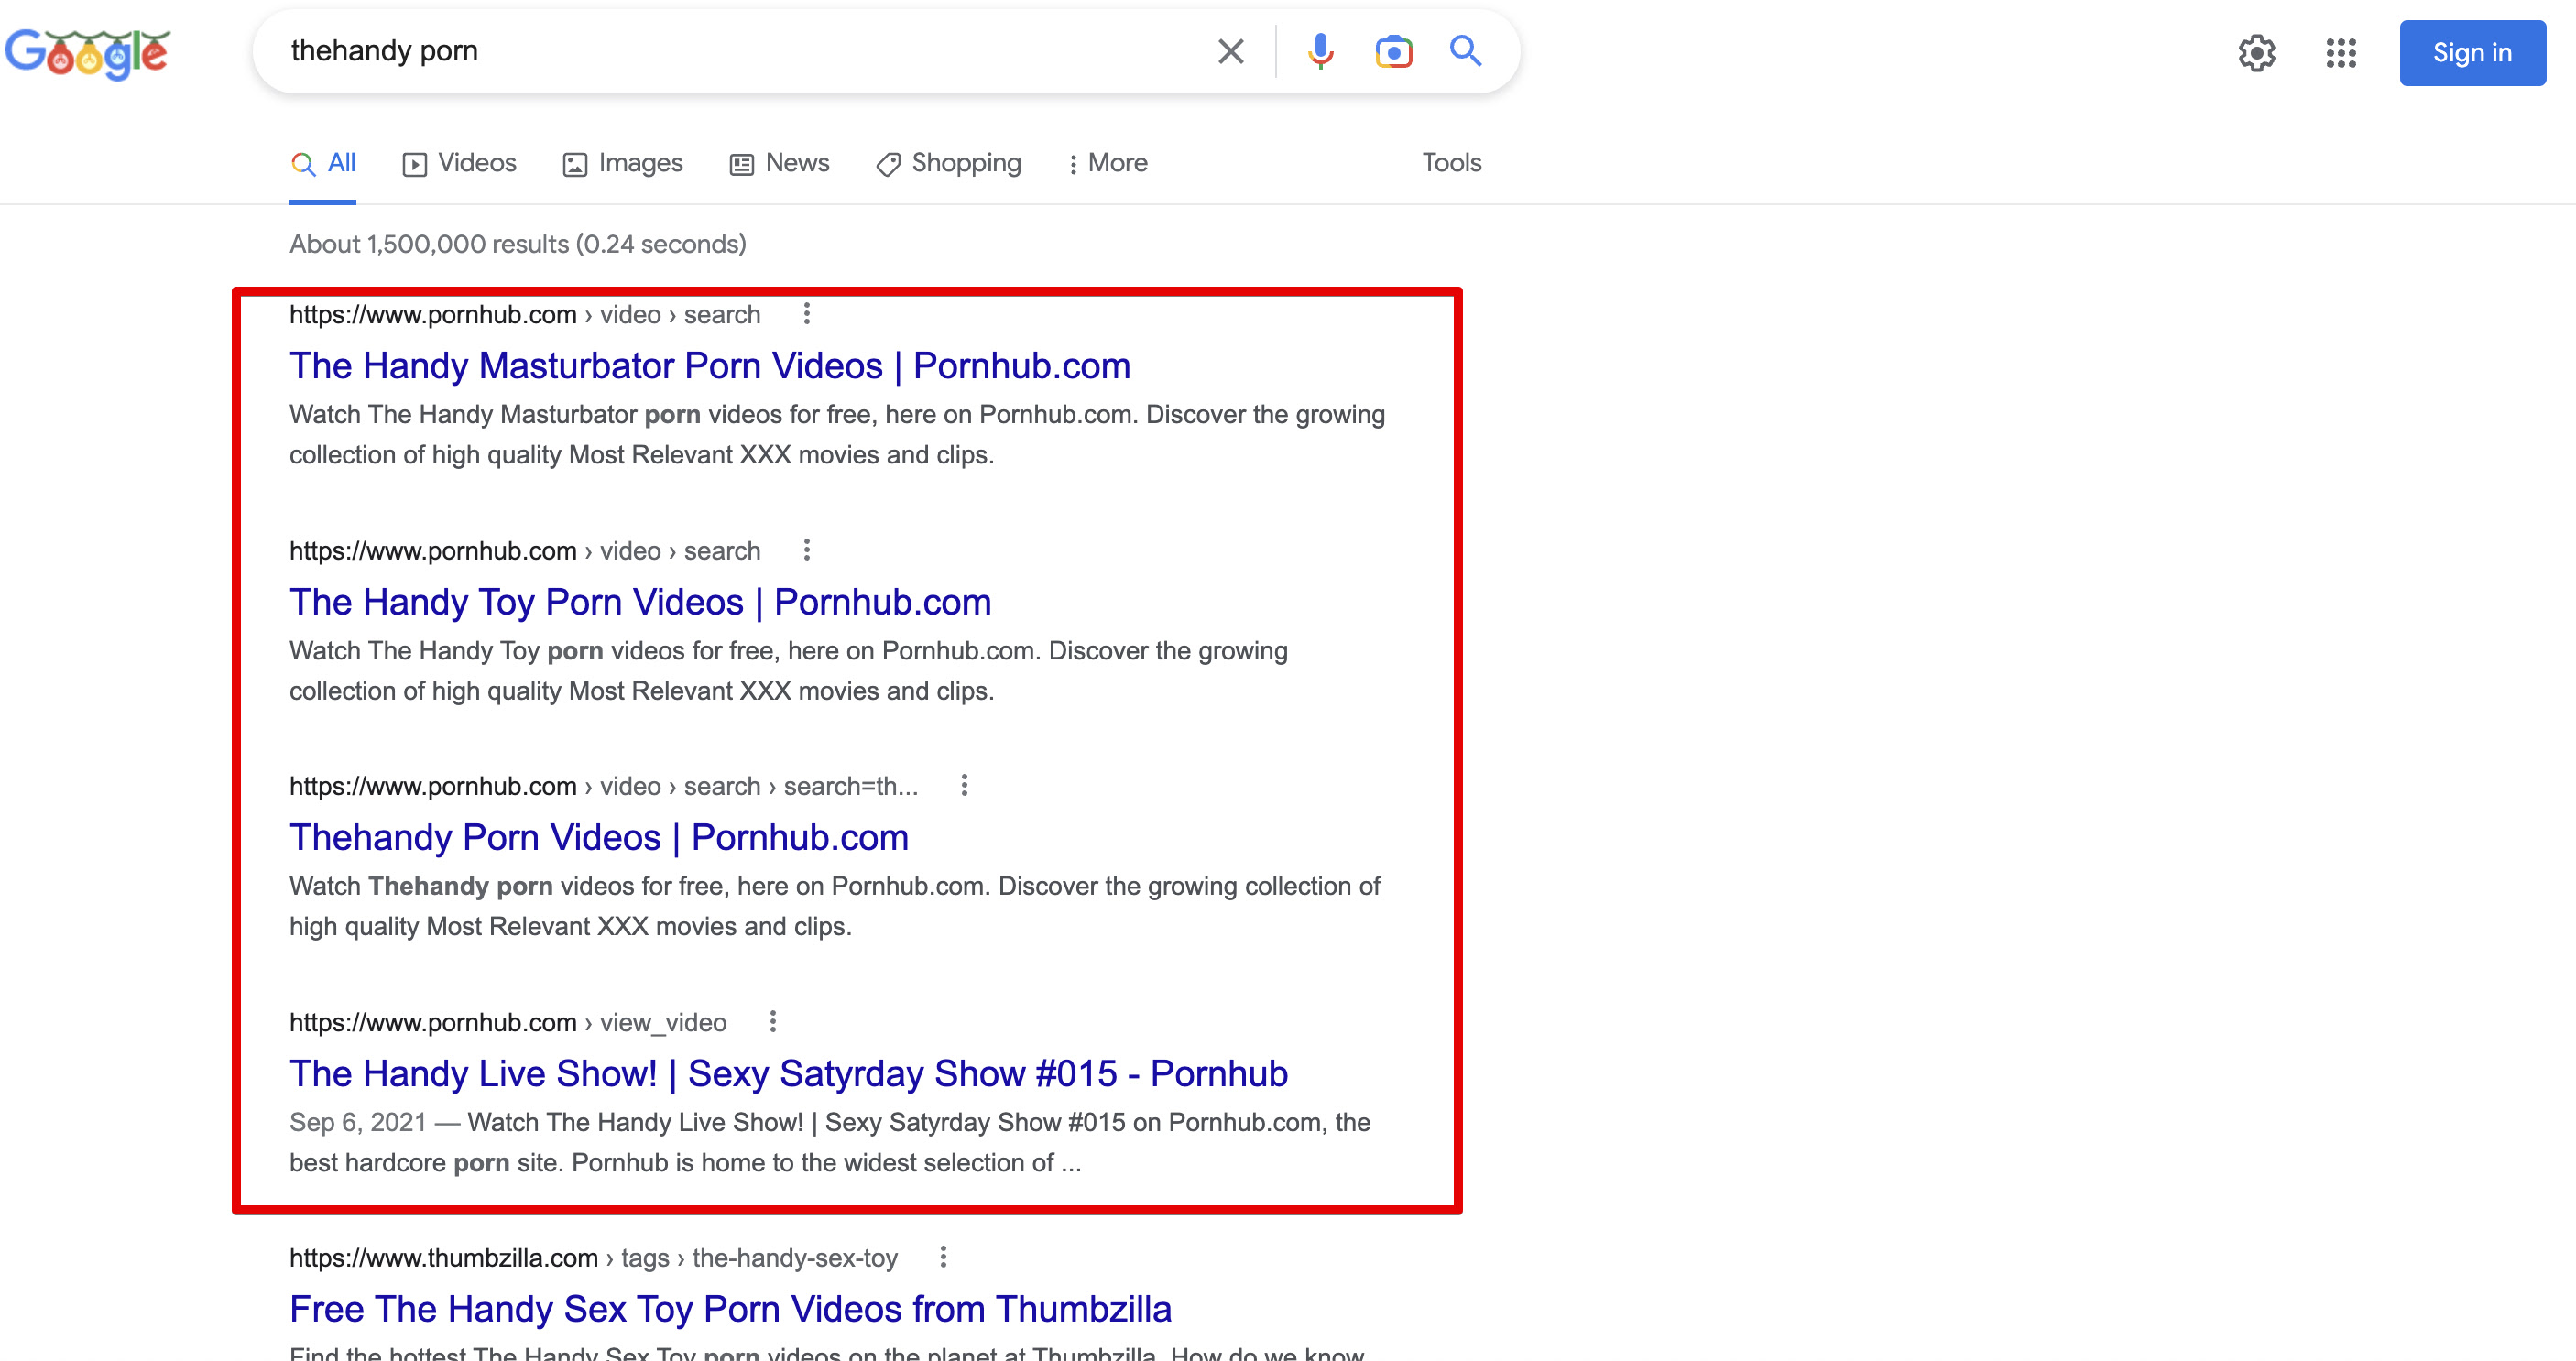Click the Google Apps grid icon
The image size is (2576, 1361).
2339,51
